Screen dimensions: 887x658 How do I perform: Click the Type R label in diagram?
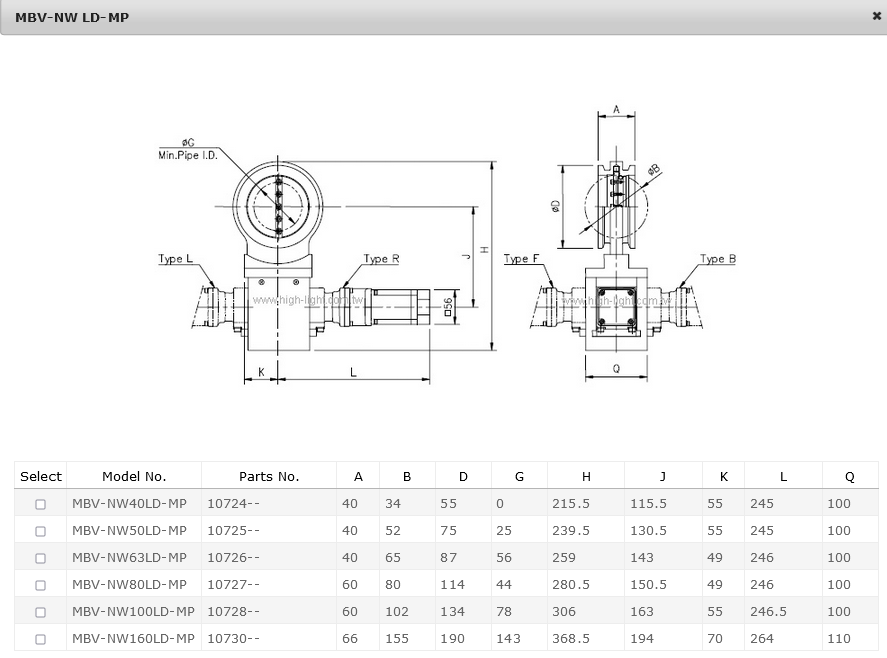[381, 259]
